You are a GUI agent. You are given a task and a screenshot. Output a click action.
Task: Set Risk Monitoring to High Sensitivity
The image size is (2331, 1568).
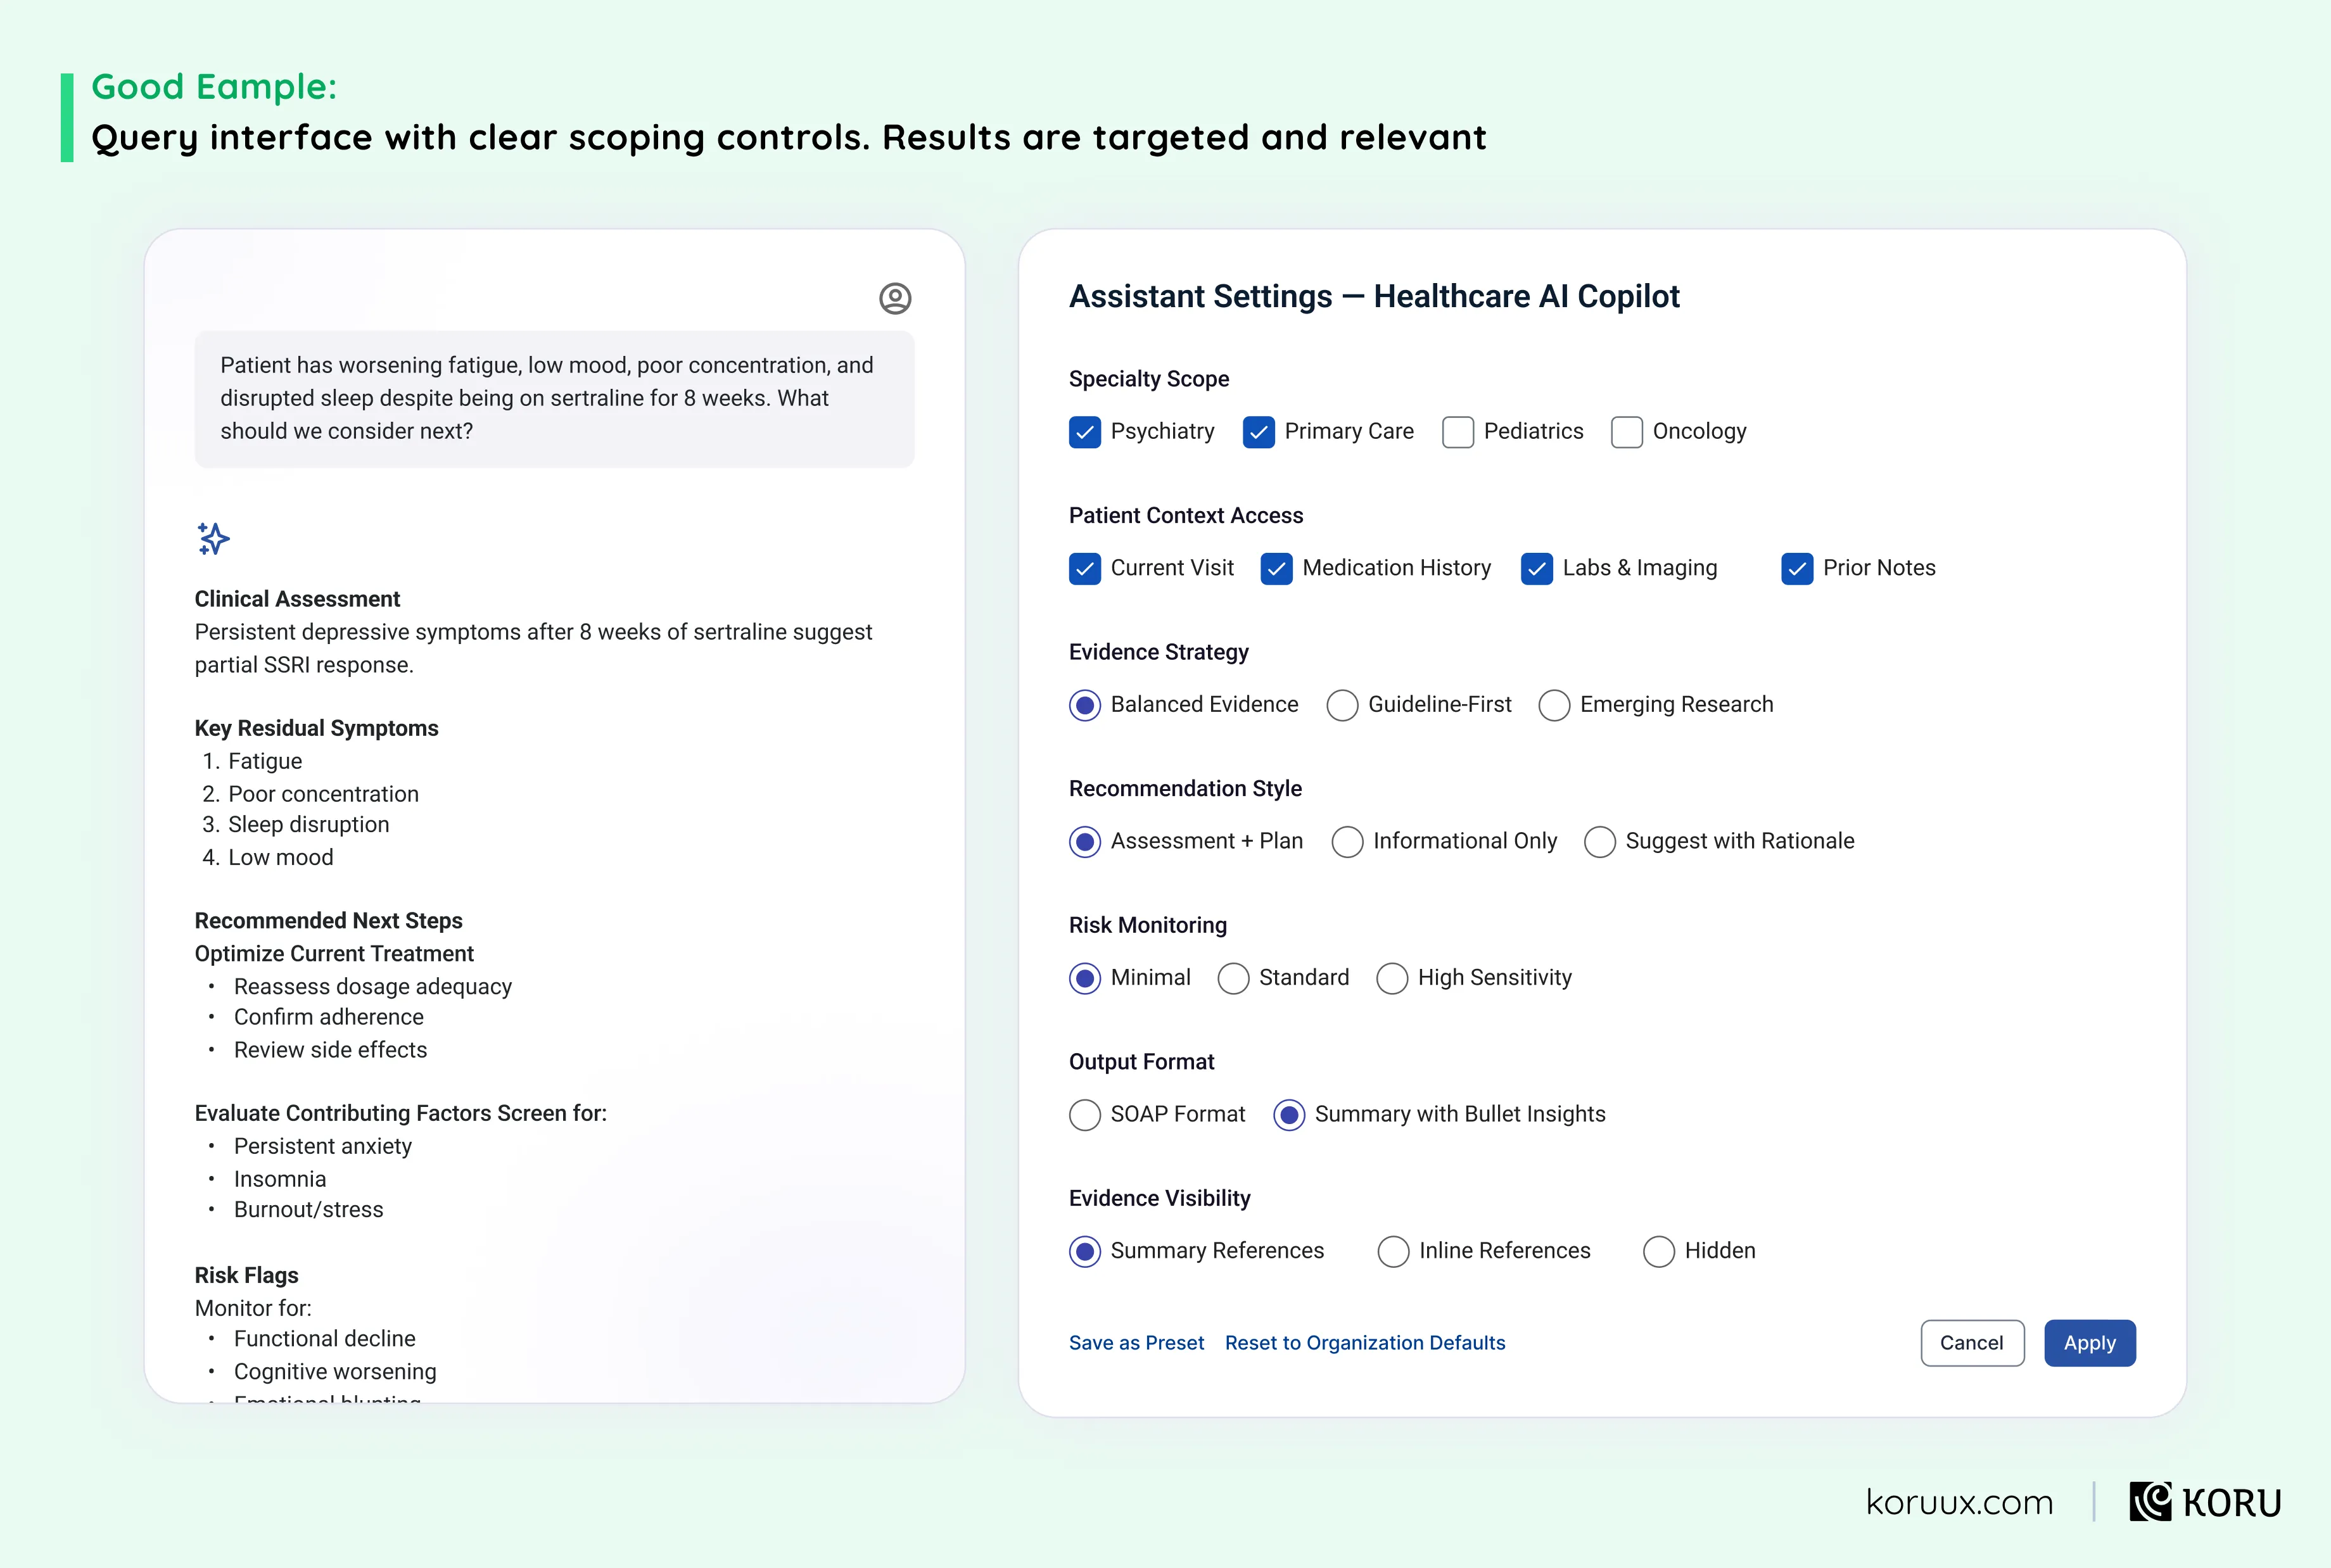[x=1392, y=978]
